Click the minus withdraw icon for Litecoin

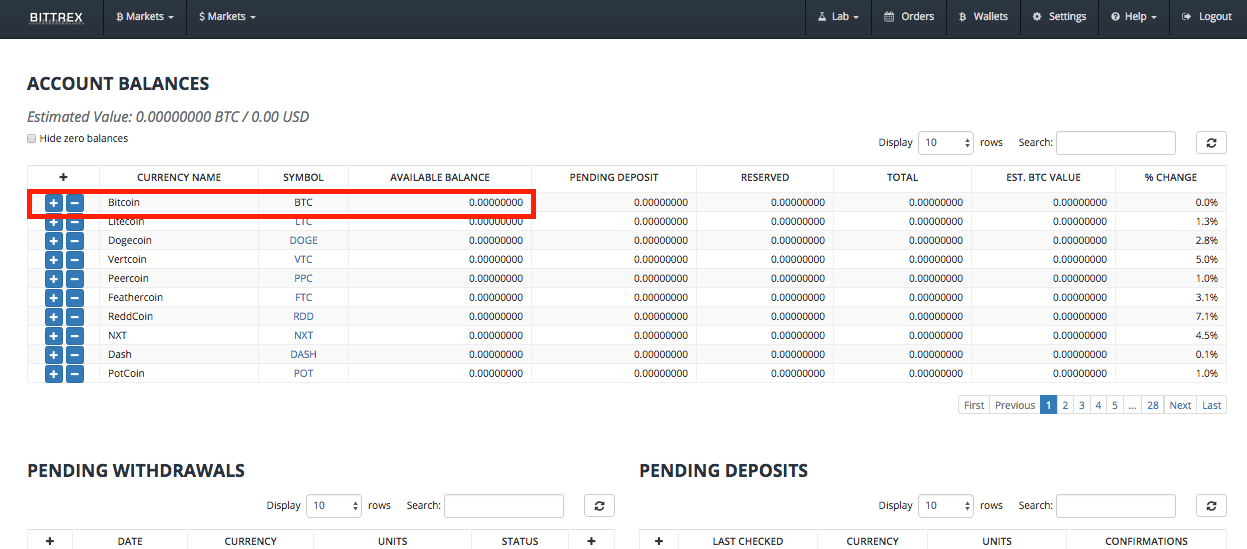pos(75,222)
